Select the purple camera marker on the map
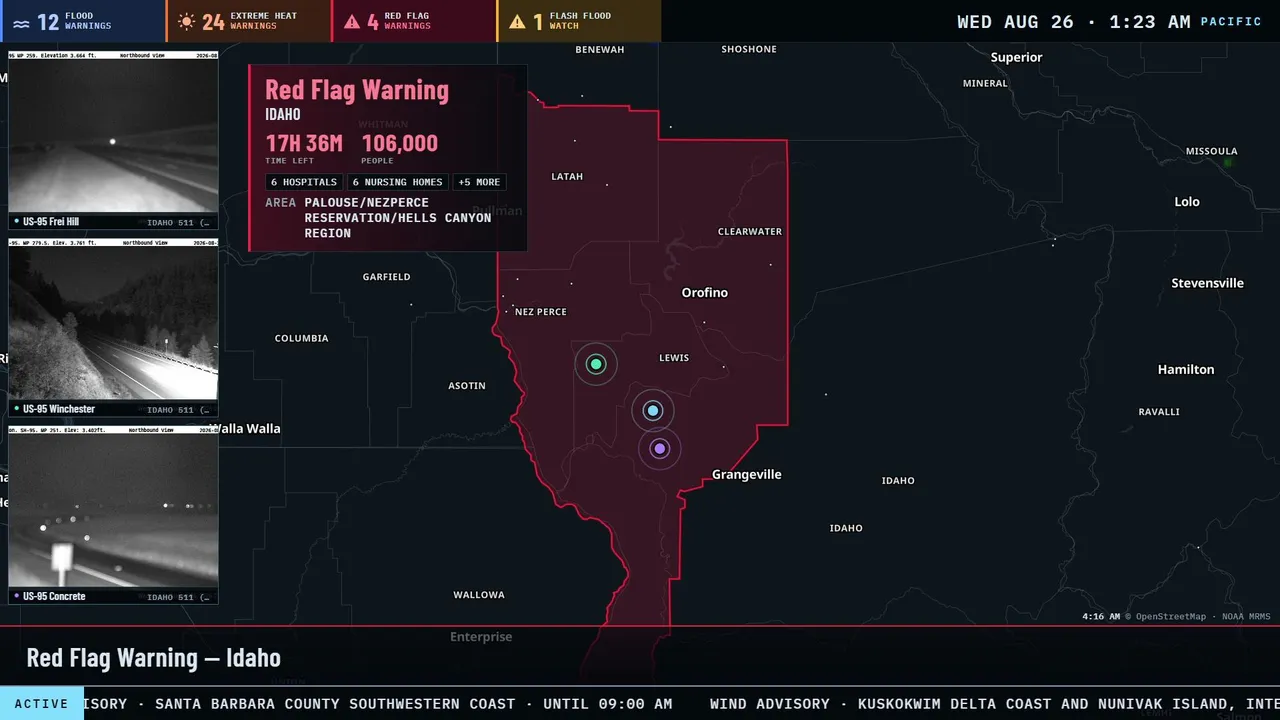The height and width of the screenshot is (720, 1280). (x=659, y=449)
